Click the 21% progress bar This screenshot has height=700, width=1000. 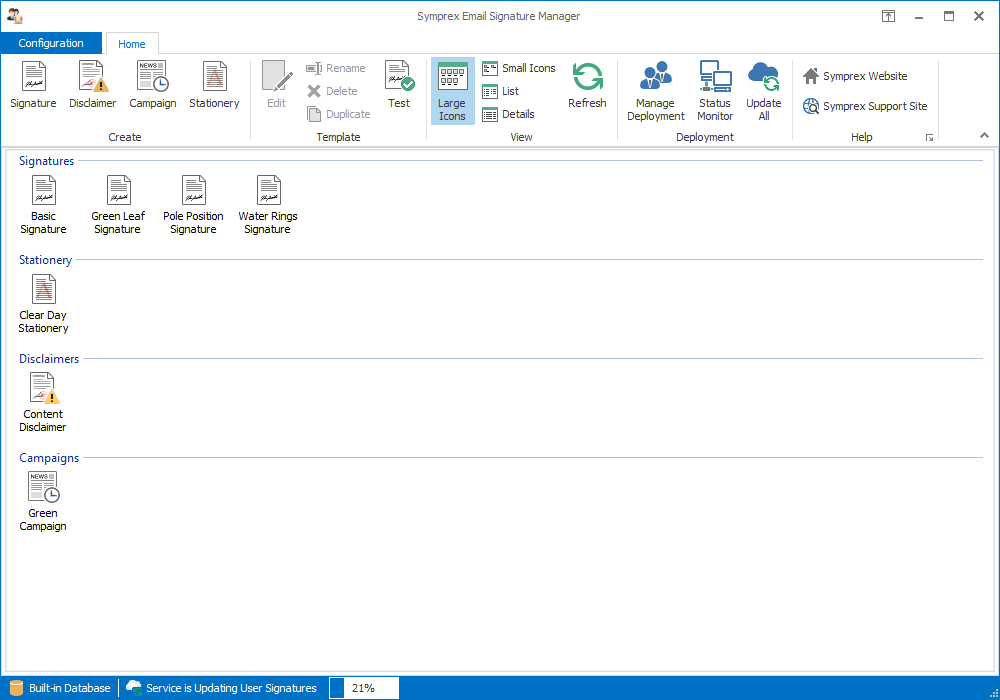click(x=364, y=688)
